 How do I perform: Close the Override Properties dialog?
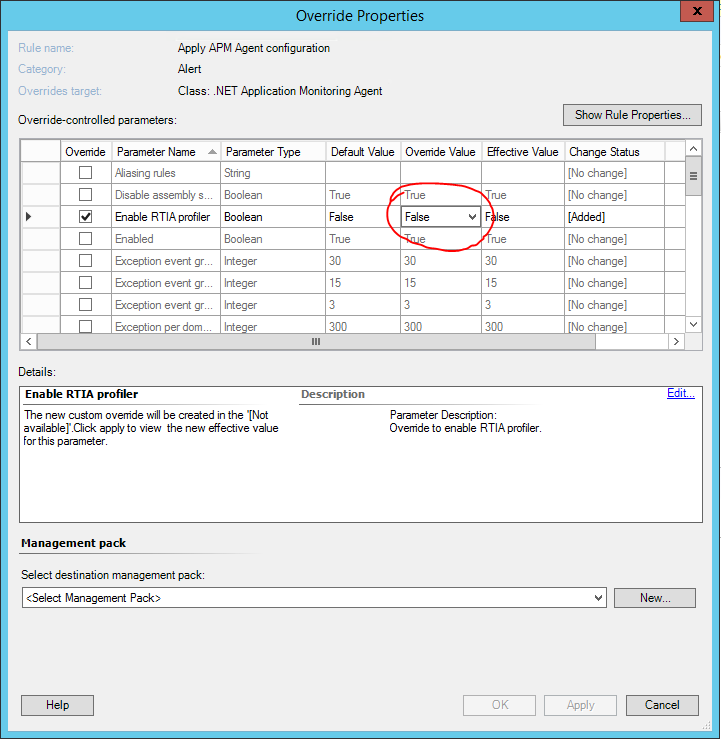tap(697, 11)
